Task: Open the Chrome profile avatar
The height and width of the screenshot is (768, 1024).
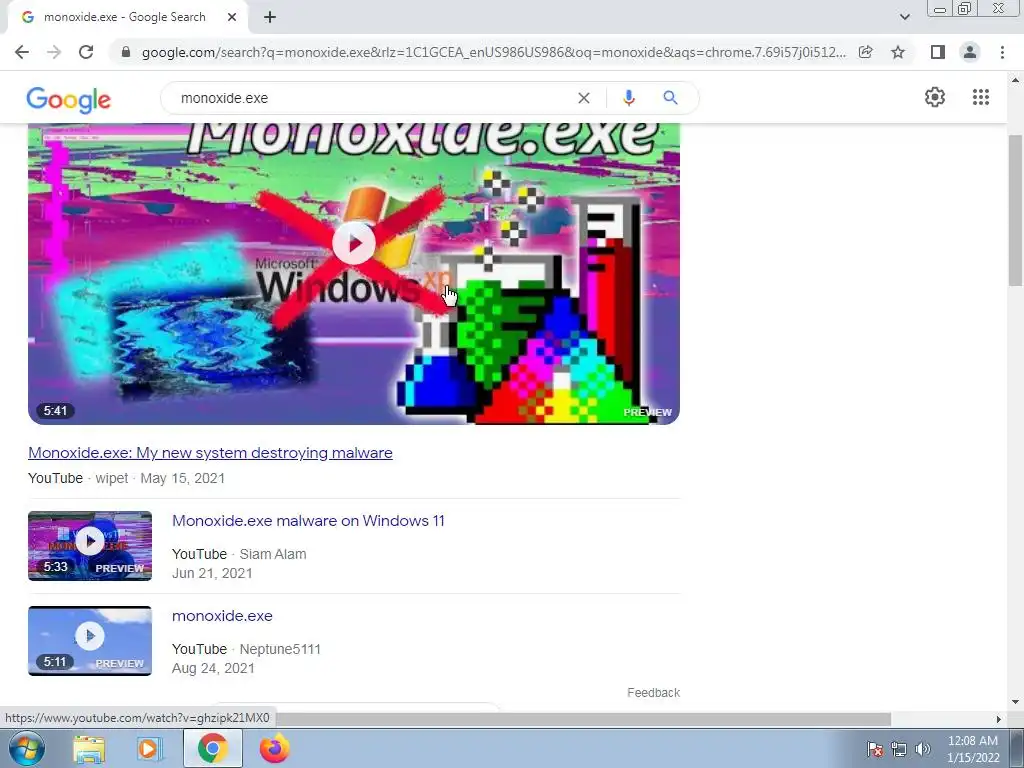Action: coord(970,52)
